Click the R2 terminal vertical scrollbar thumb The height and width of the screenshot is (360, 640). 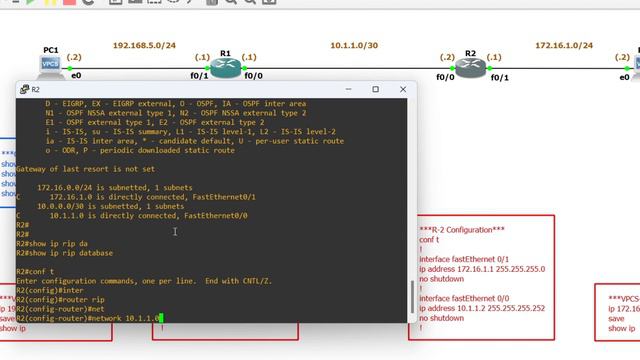(412, 297)
